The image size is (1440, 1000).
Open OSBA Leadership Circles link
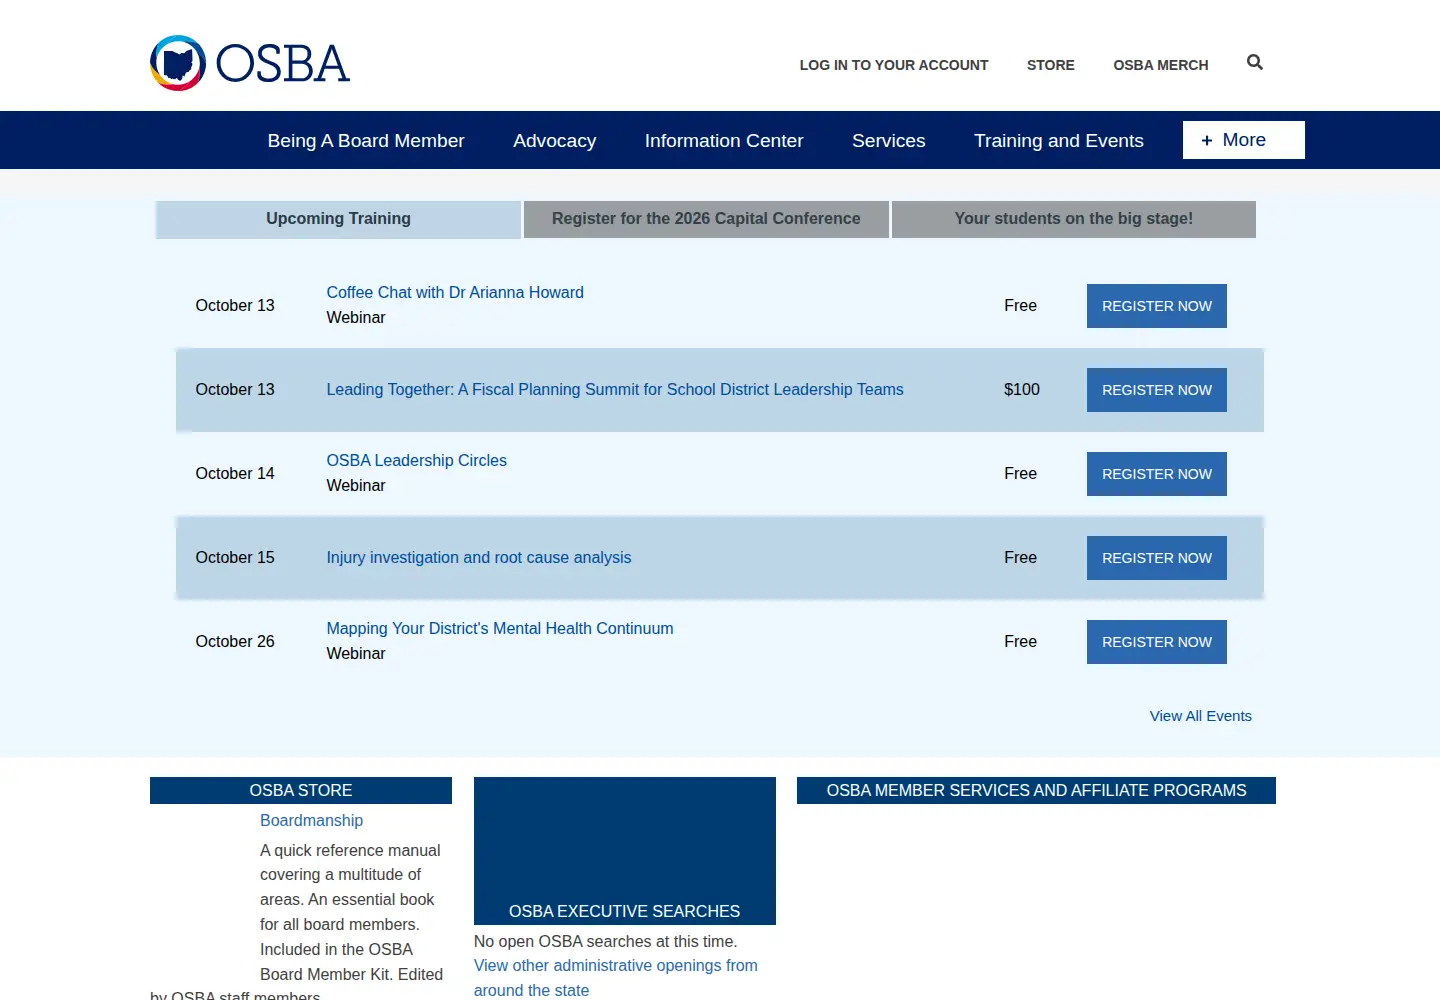(x=416, y=461)
